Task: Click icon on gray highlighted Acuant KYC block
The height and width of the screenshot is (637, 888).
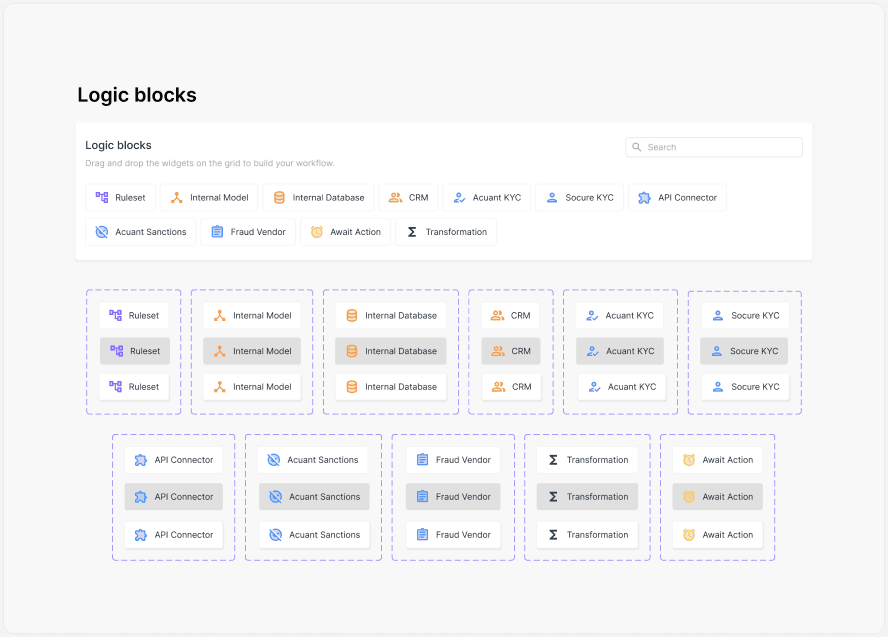Action: 592,351
